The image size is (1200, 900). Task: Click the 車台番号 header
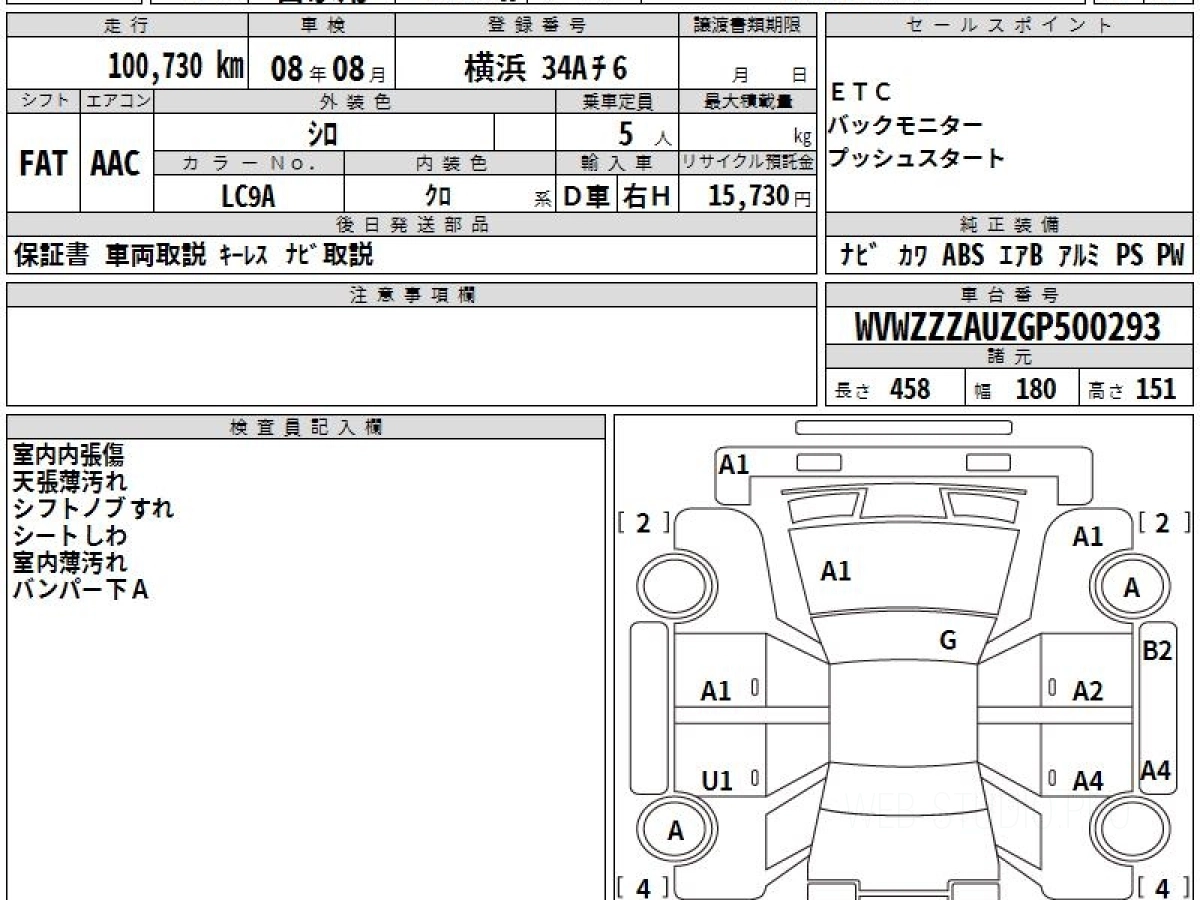pos(1010,295)
